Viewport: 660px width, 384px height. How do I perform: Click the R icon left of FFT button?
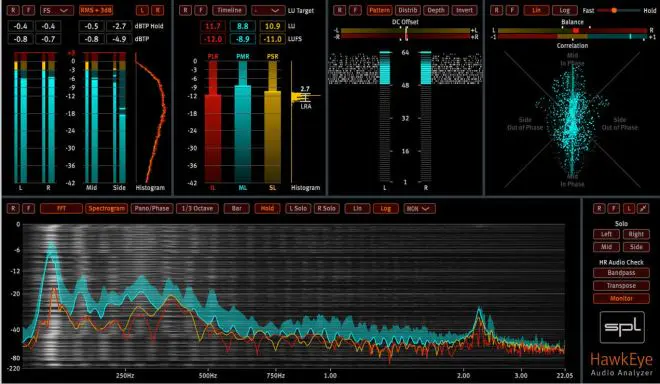tap(13, 208)
